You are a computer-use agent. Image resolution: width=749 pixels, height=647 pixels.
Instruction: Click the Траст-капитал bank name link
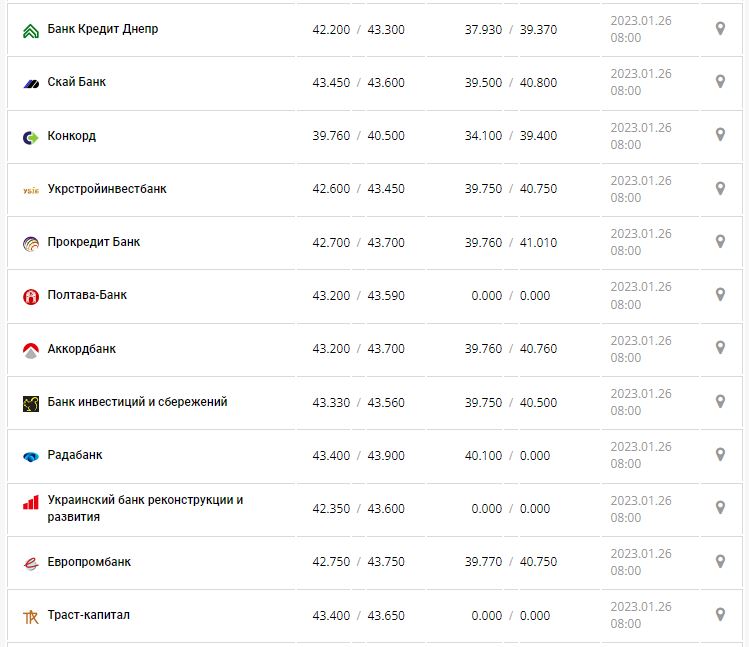(x=88, y=615)
